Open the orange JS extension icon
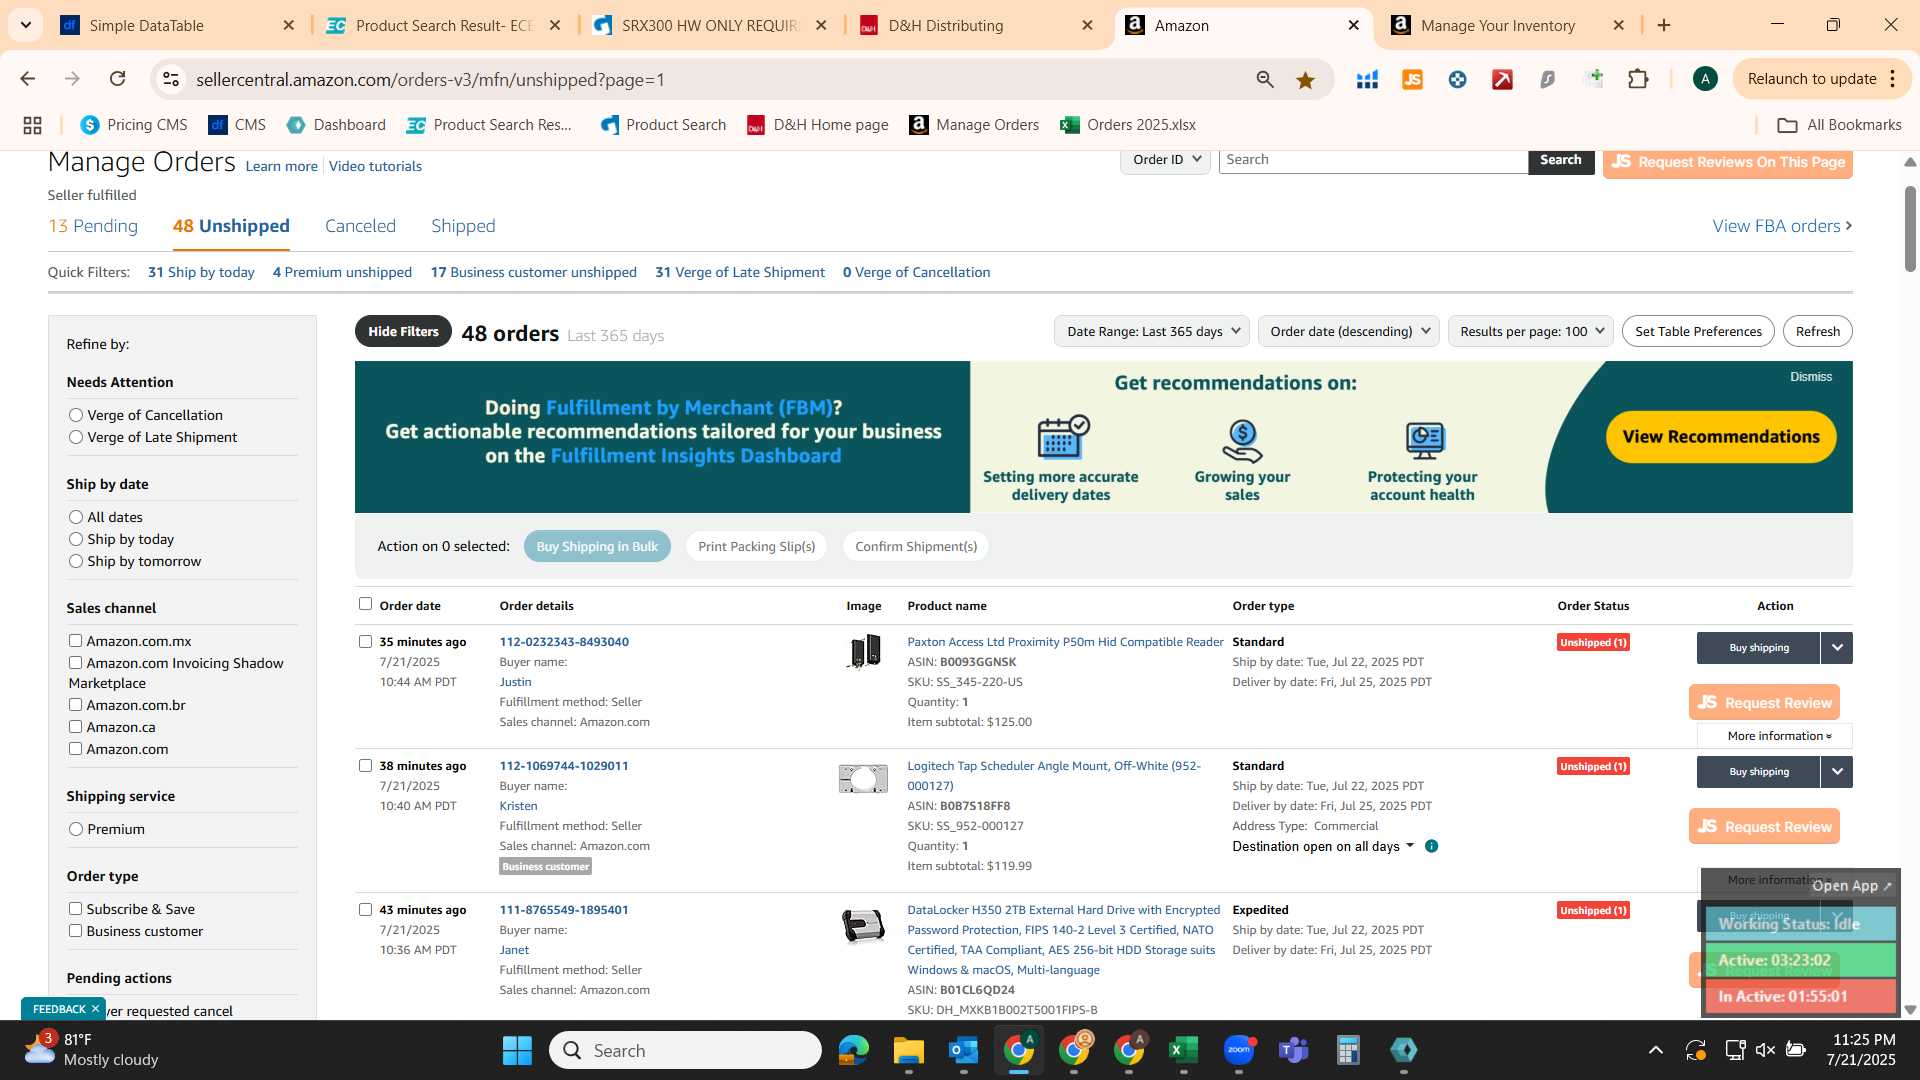 click(x=1412, y=79)
